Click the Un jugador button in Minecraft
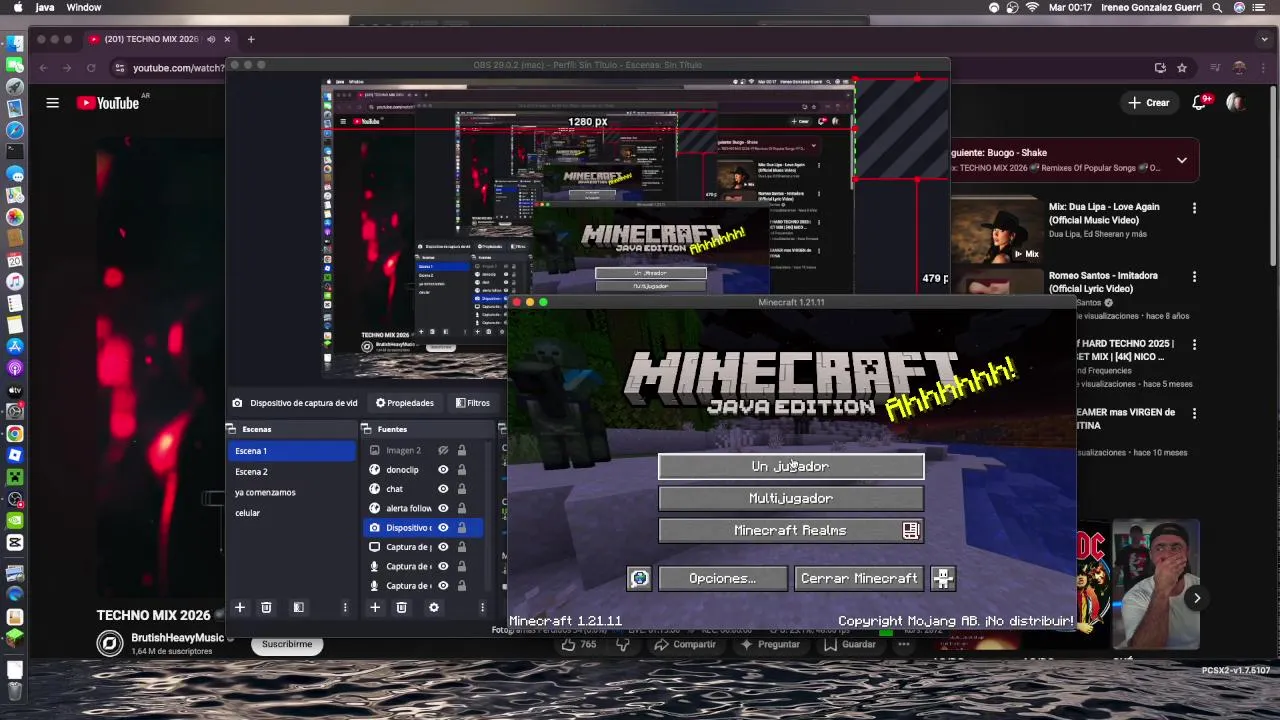 pyautogui.click(x=791, y=467)
